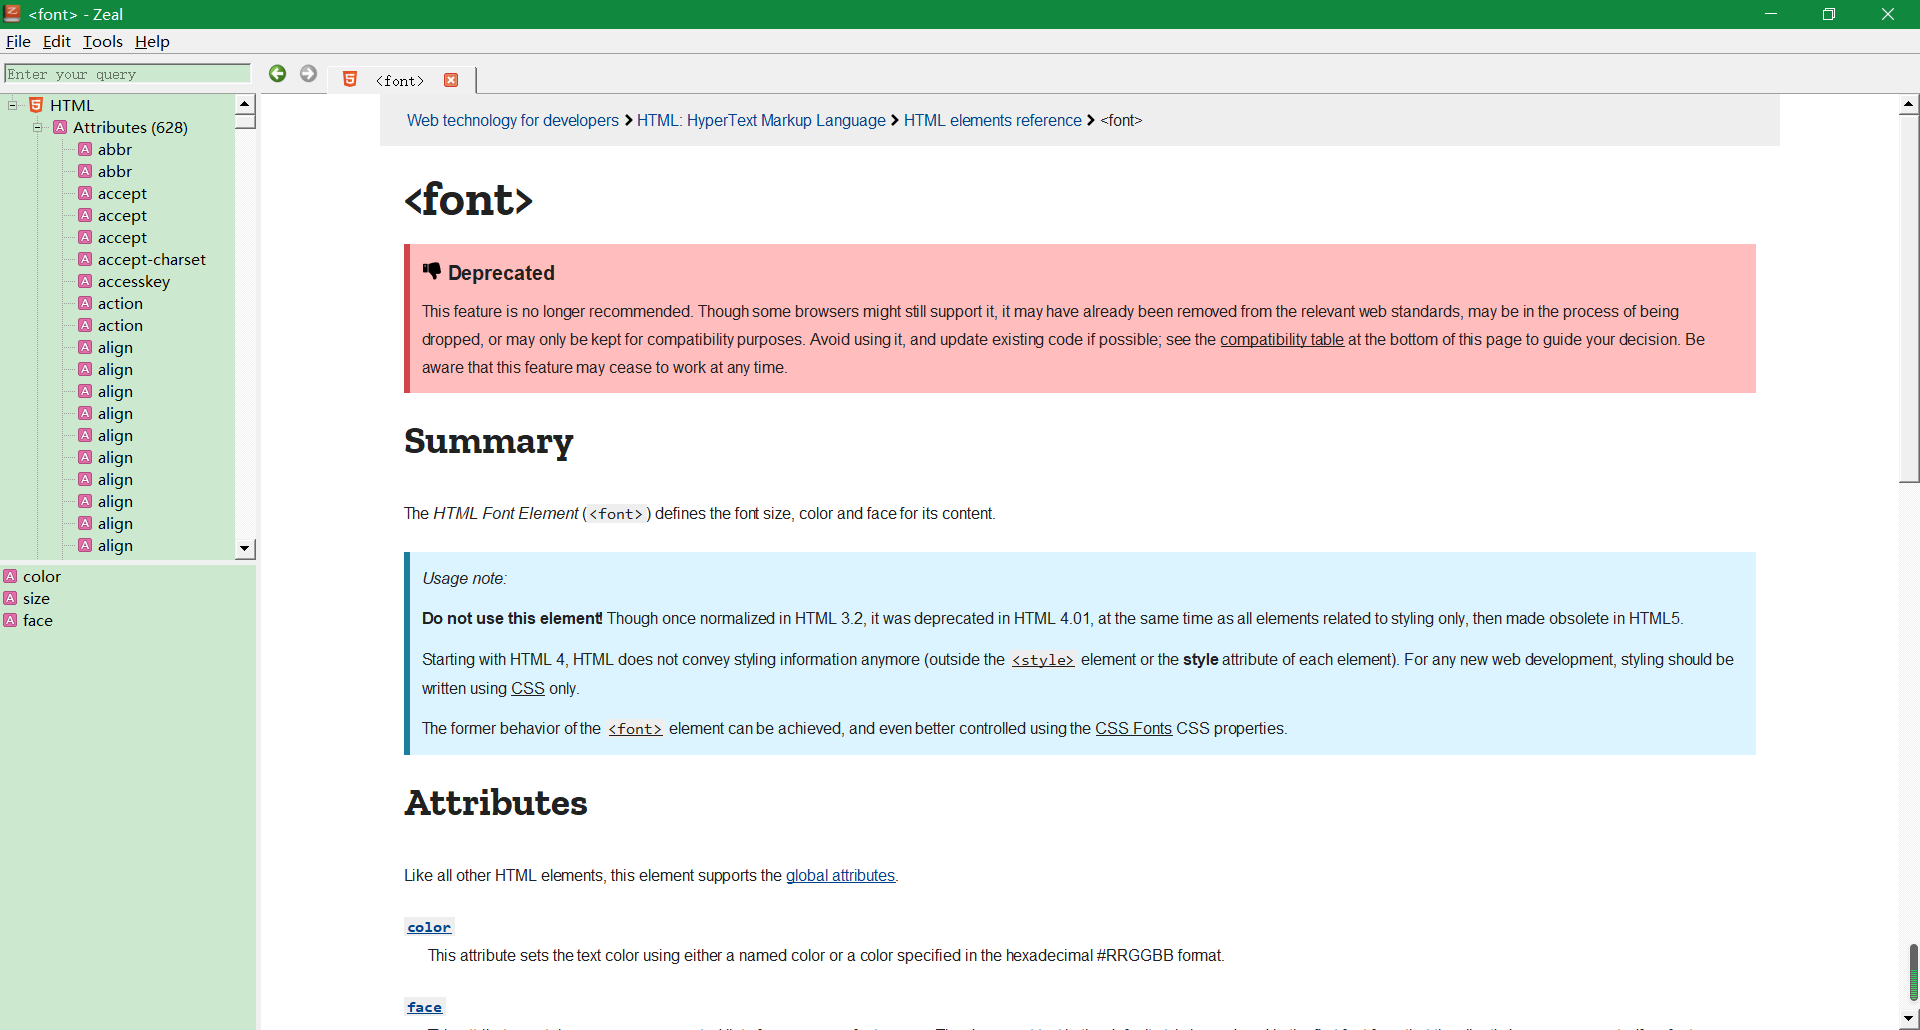Select the <font> tab
Screen dimensions: 1920x1030
click(400, 81)
